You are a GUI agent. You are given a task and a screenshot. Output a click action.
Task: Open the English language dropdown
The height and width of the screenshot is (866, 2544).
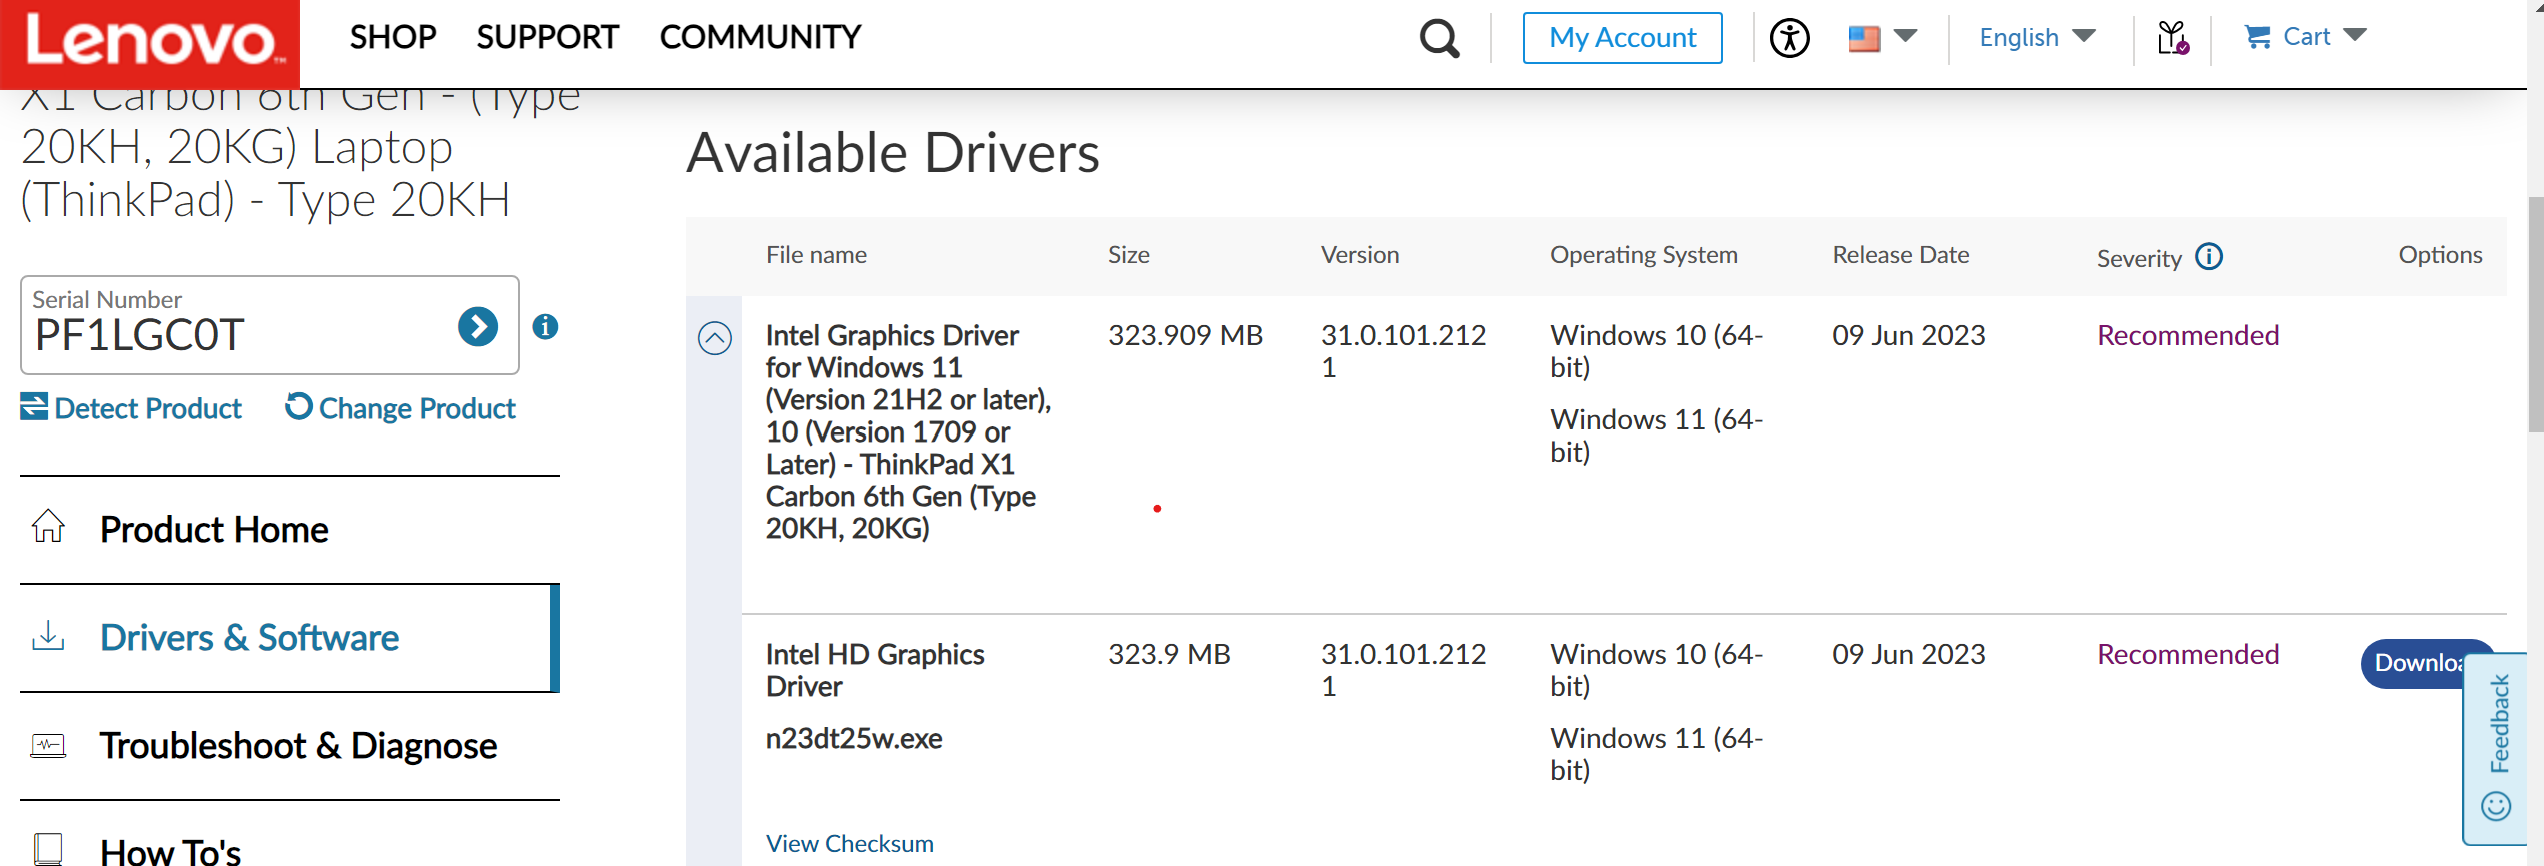tap(2037, 38)
